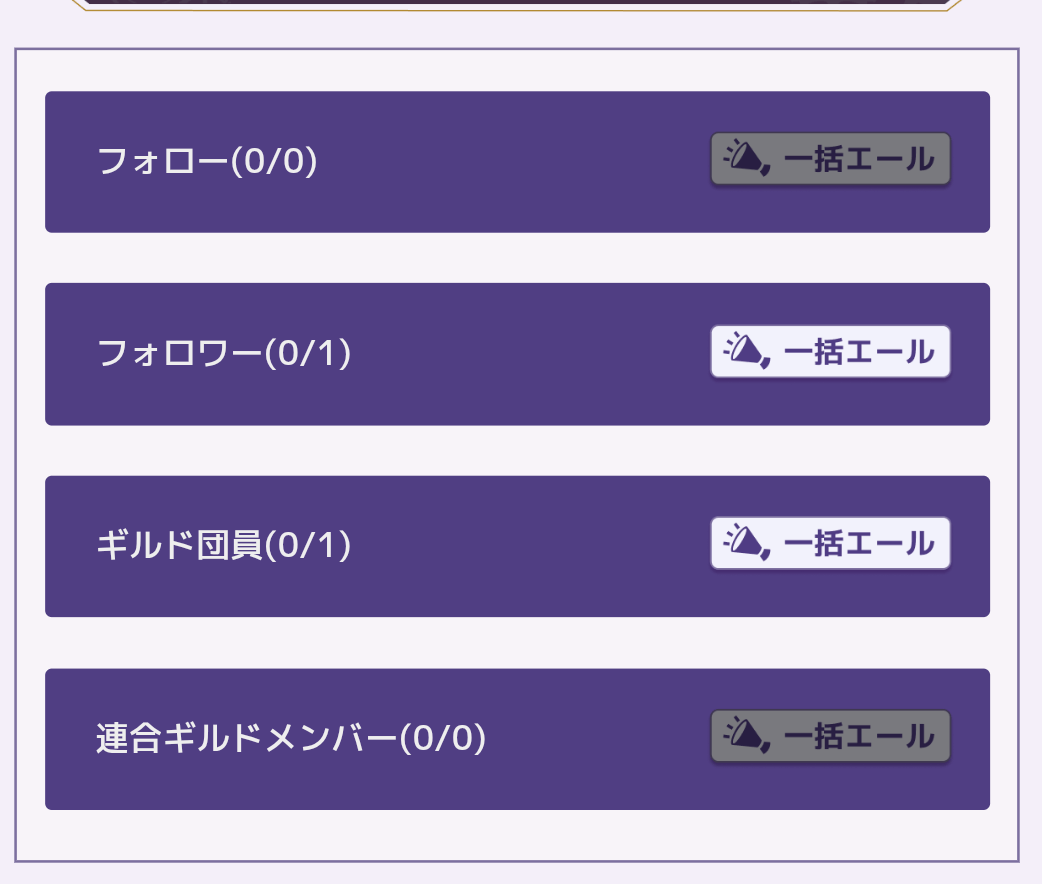Click the megaphone icon beside 連合ギルドメンバー
Image resolution: width=1042 pixels, height=884 pixels.
[744, 735]
